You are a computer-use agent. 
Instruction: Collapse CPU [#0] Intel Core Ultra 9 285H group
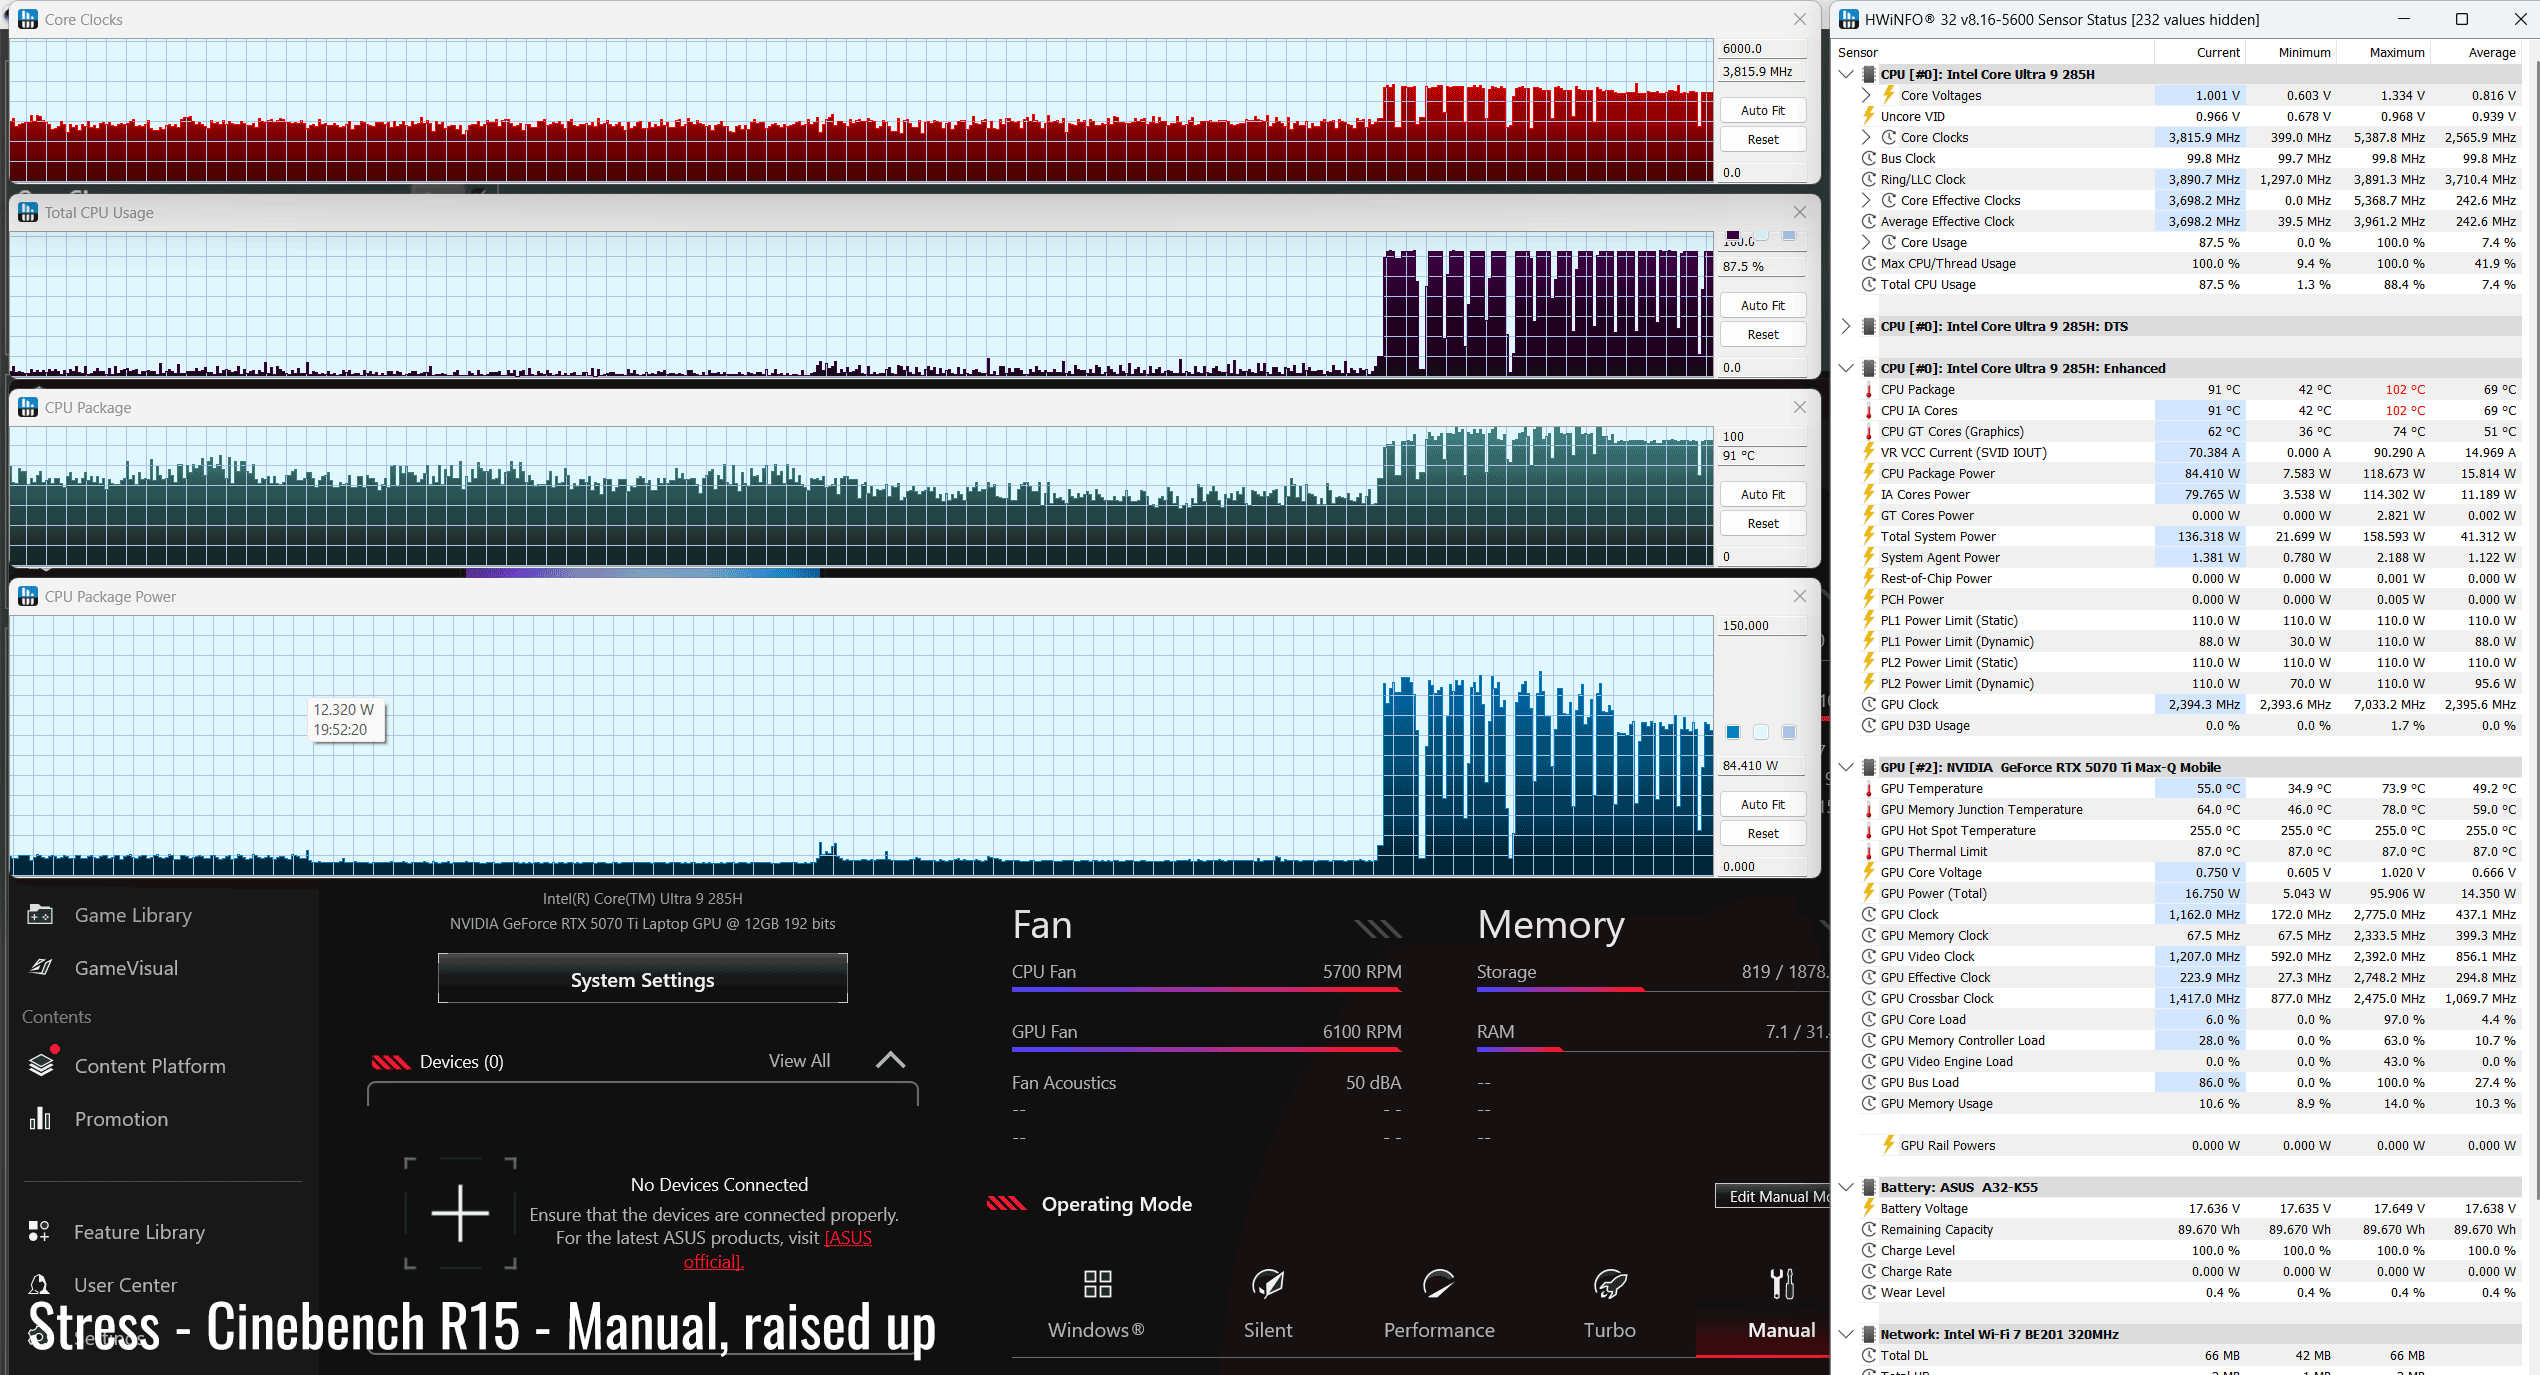tap(1846, 74)
